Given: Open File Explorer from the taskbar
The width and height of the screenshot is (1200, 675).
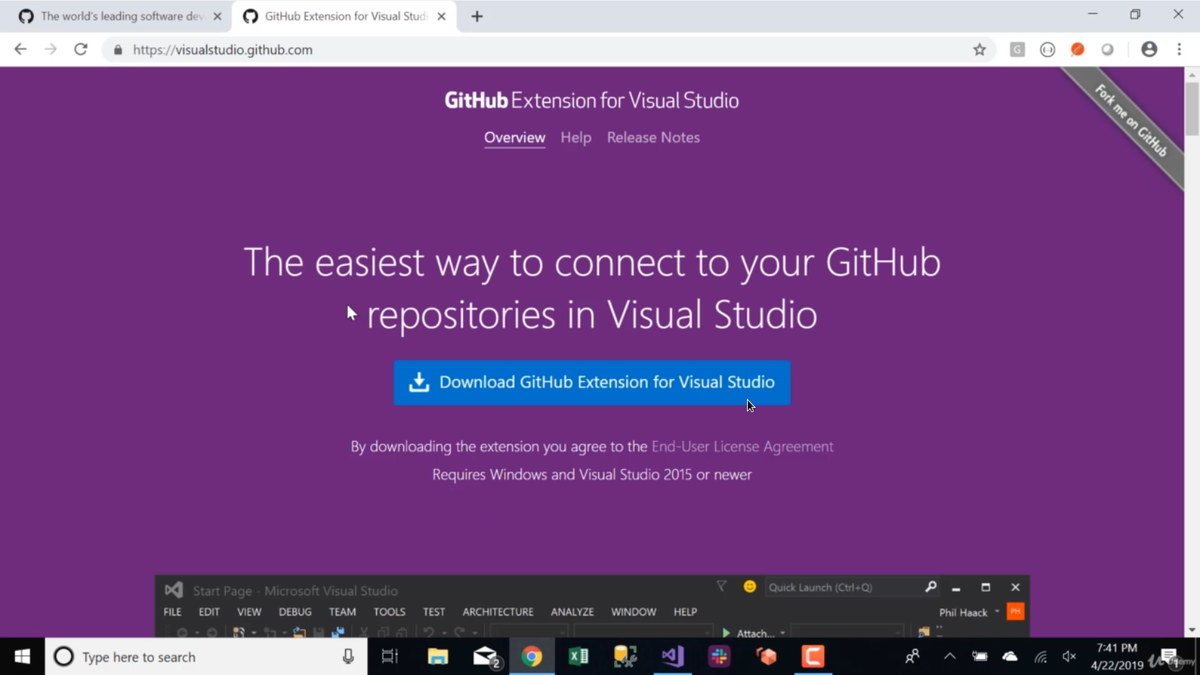Looking at the screenshot, I should coord(438,657).
